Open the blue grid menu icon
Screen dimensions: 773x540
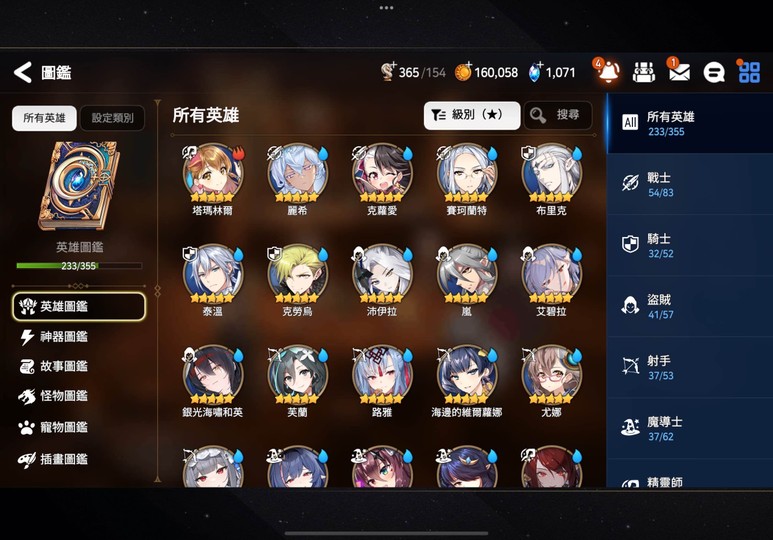coord(749,72)
